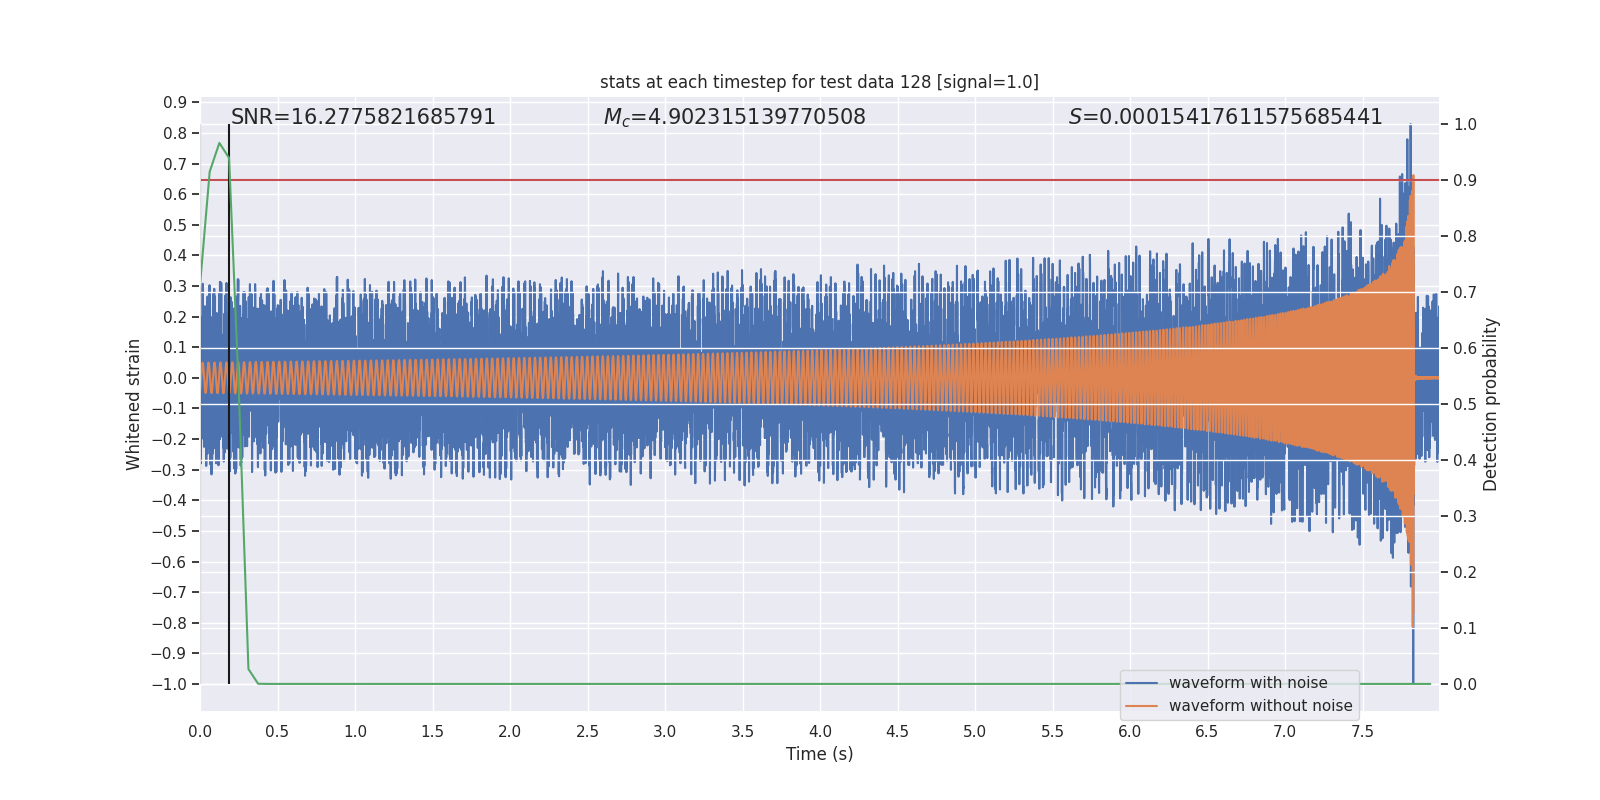1600x800 pixels.
Task: Click the 'waveform with noise' legend entry
Action: tap(1248, 683)
